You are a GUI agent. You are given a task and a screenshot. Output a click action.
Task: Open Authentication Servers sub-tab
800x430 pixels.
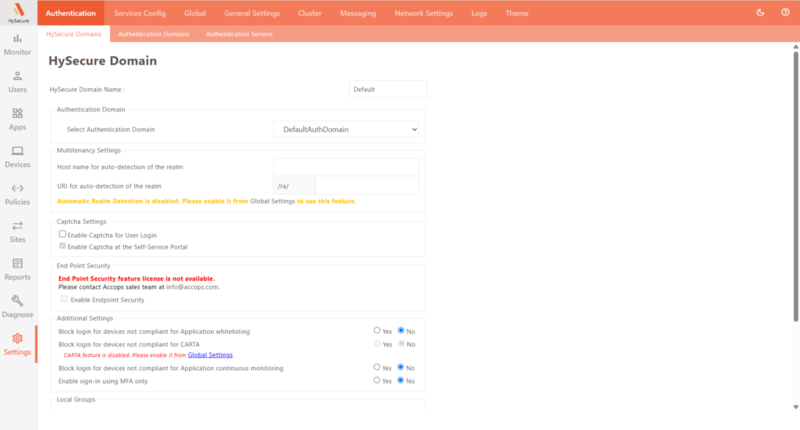tap(239, 34)
